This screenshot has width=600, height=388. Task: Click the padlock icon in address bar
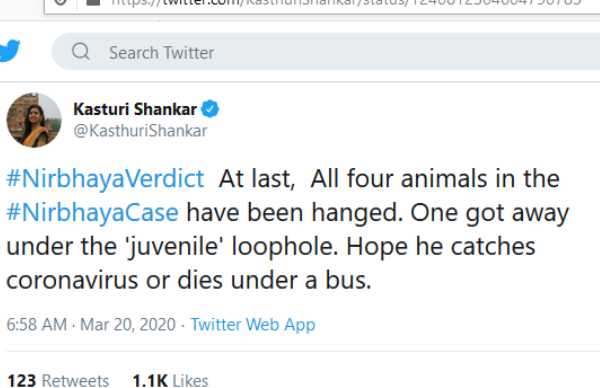[x=94, y=2]
